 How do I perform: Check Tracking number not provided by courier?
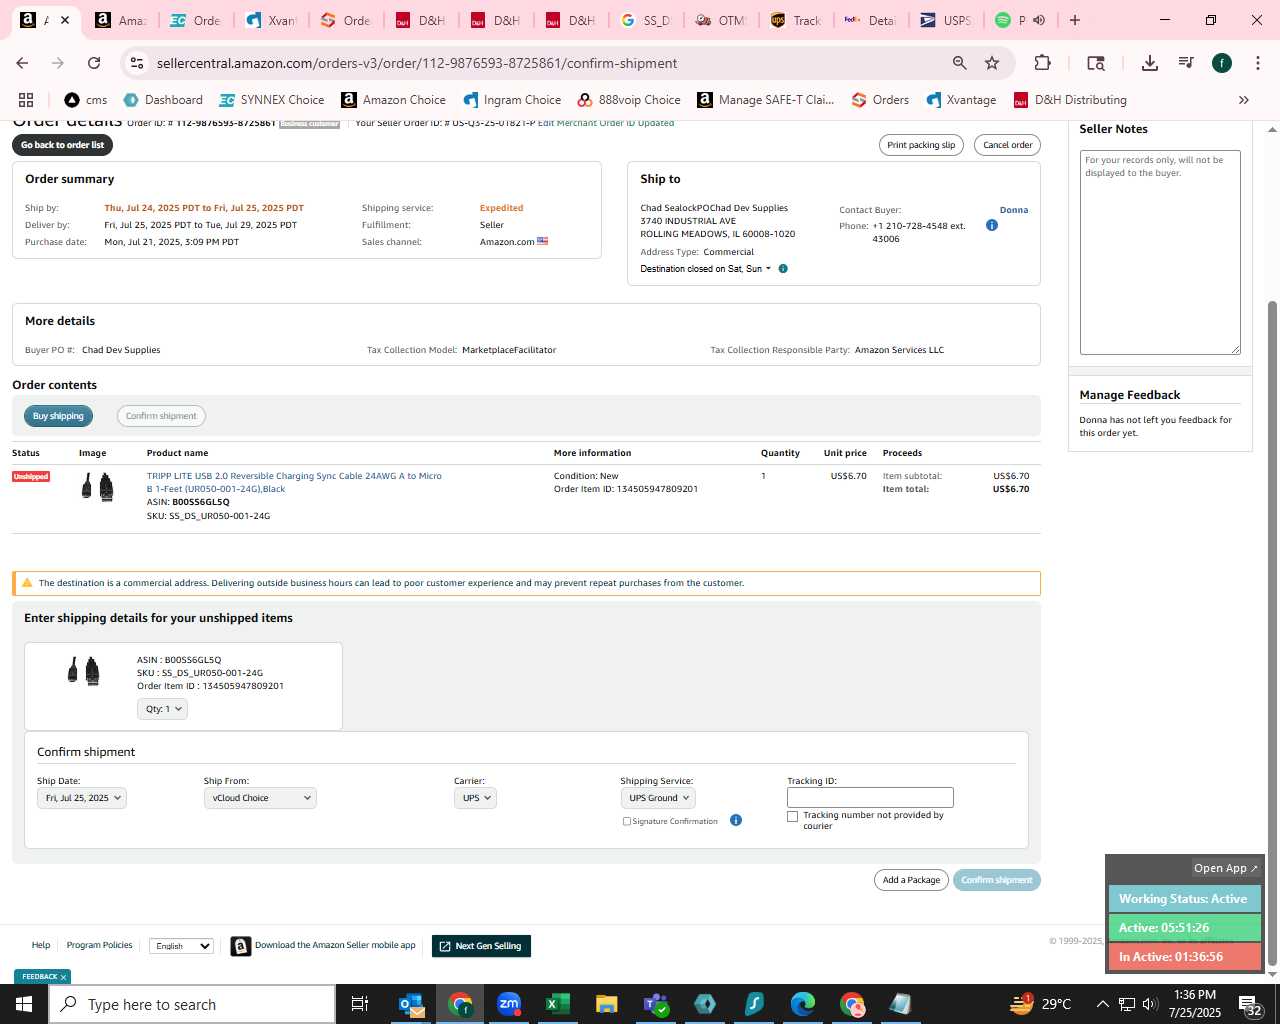(x=793, y=816)
